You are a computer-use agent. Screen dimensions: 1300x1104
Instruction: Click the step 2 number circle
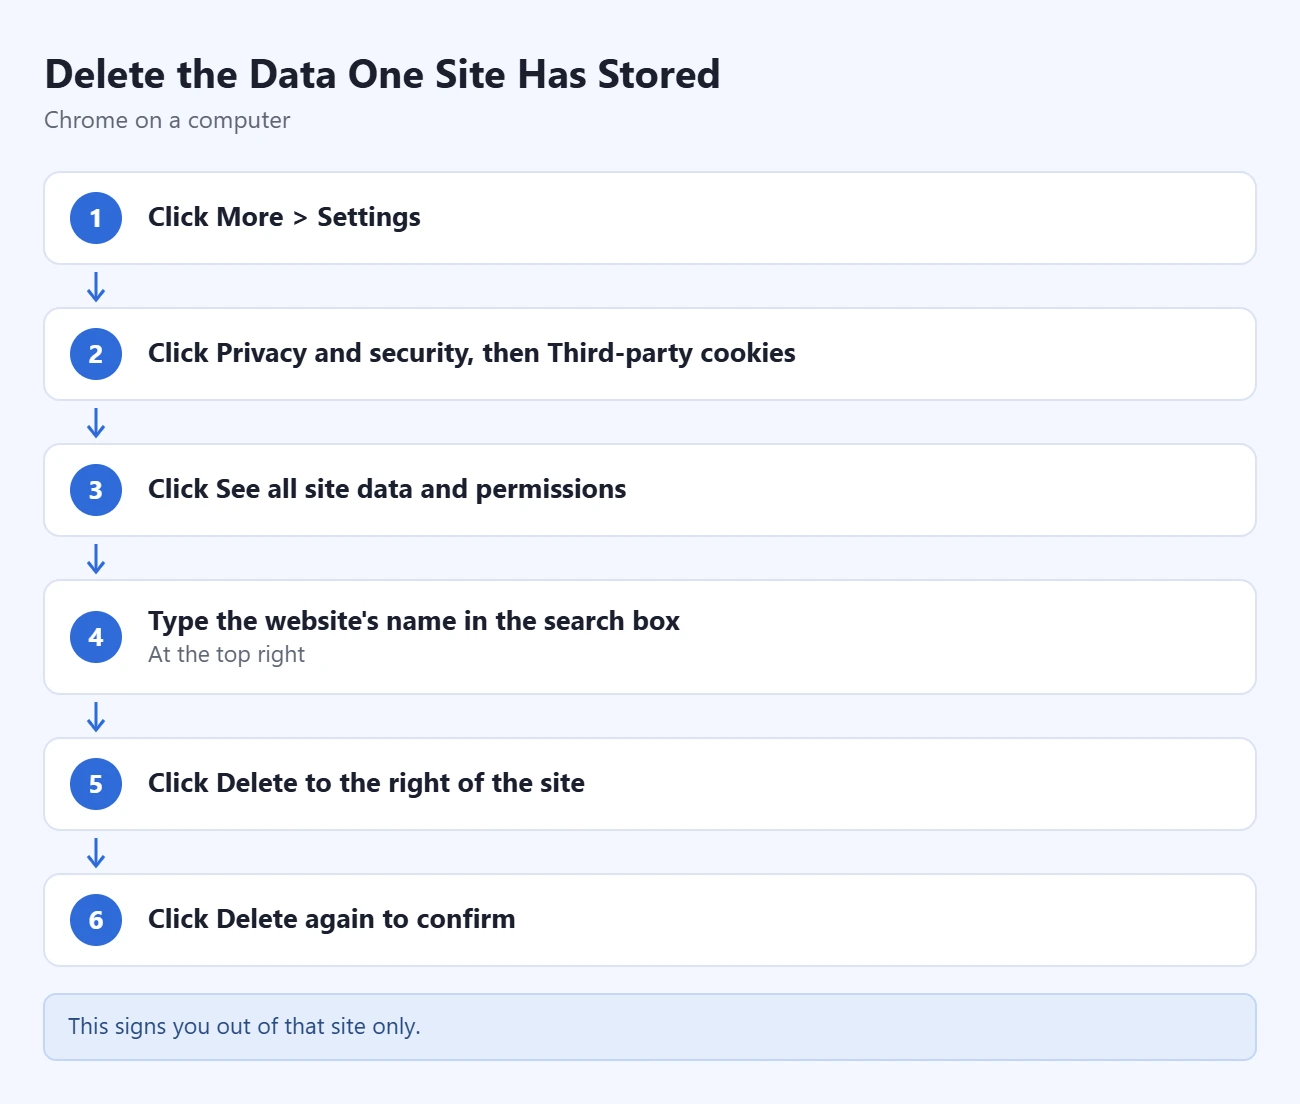click(x=96, y=354)
